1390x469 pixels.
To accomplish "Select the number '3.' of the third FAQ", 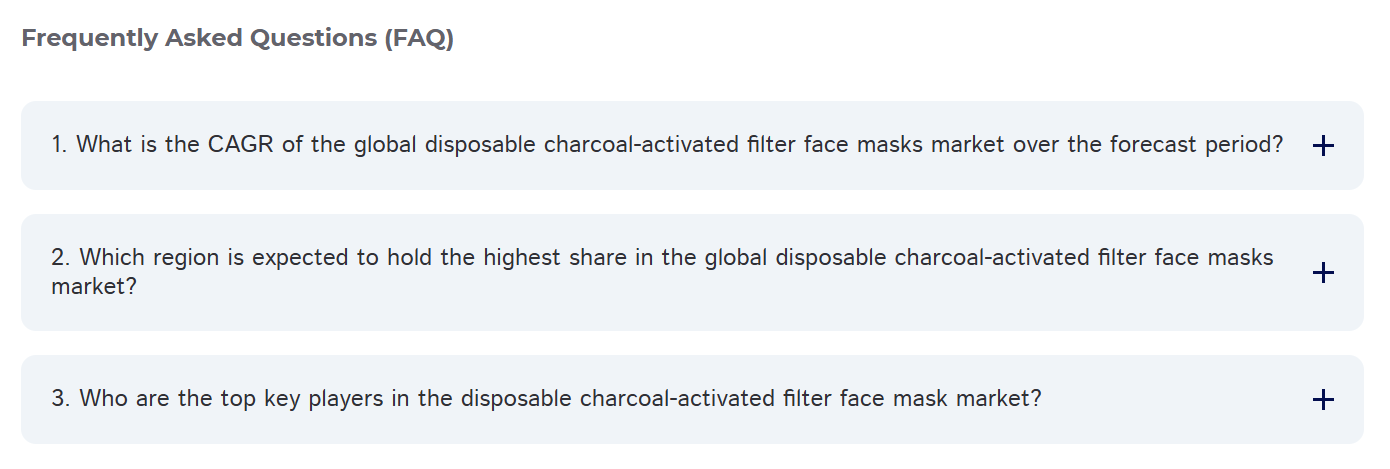I will (61, 399).
